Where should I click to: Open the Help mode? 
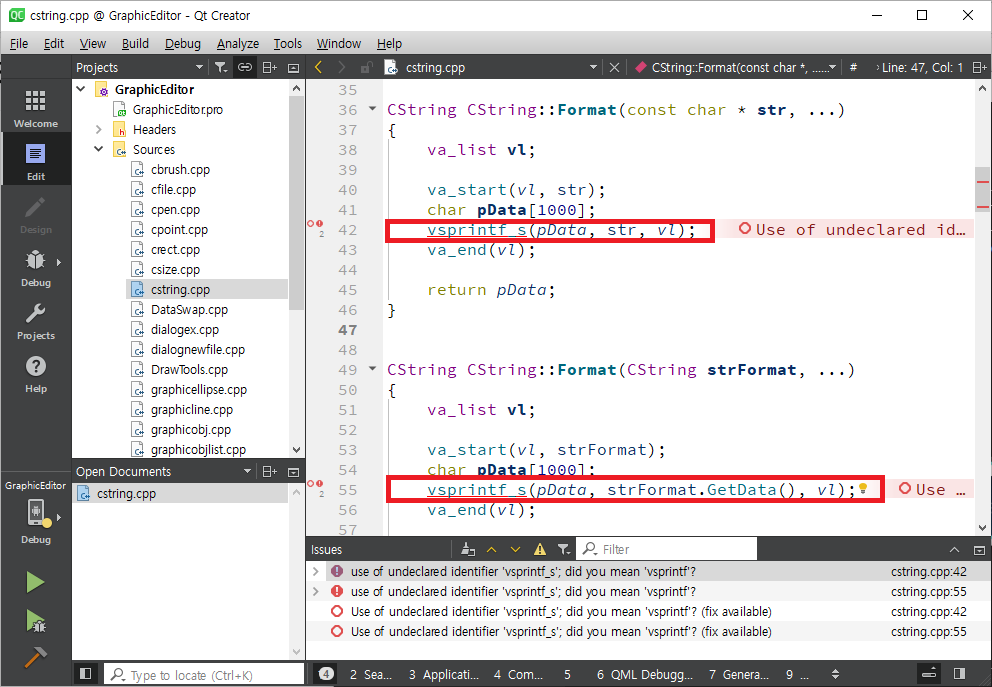35,374
